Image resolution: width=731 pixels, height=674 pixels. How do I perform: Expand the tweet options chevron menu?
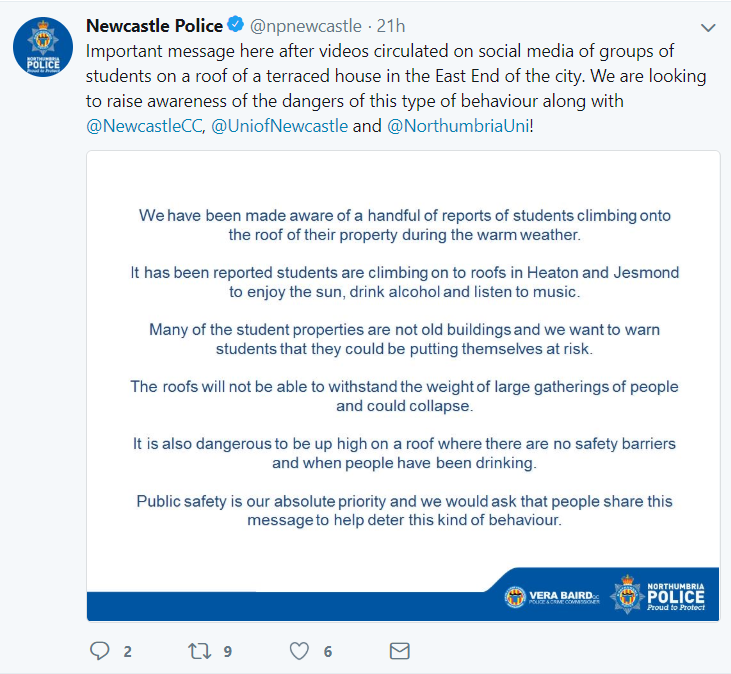708,27
